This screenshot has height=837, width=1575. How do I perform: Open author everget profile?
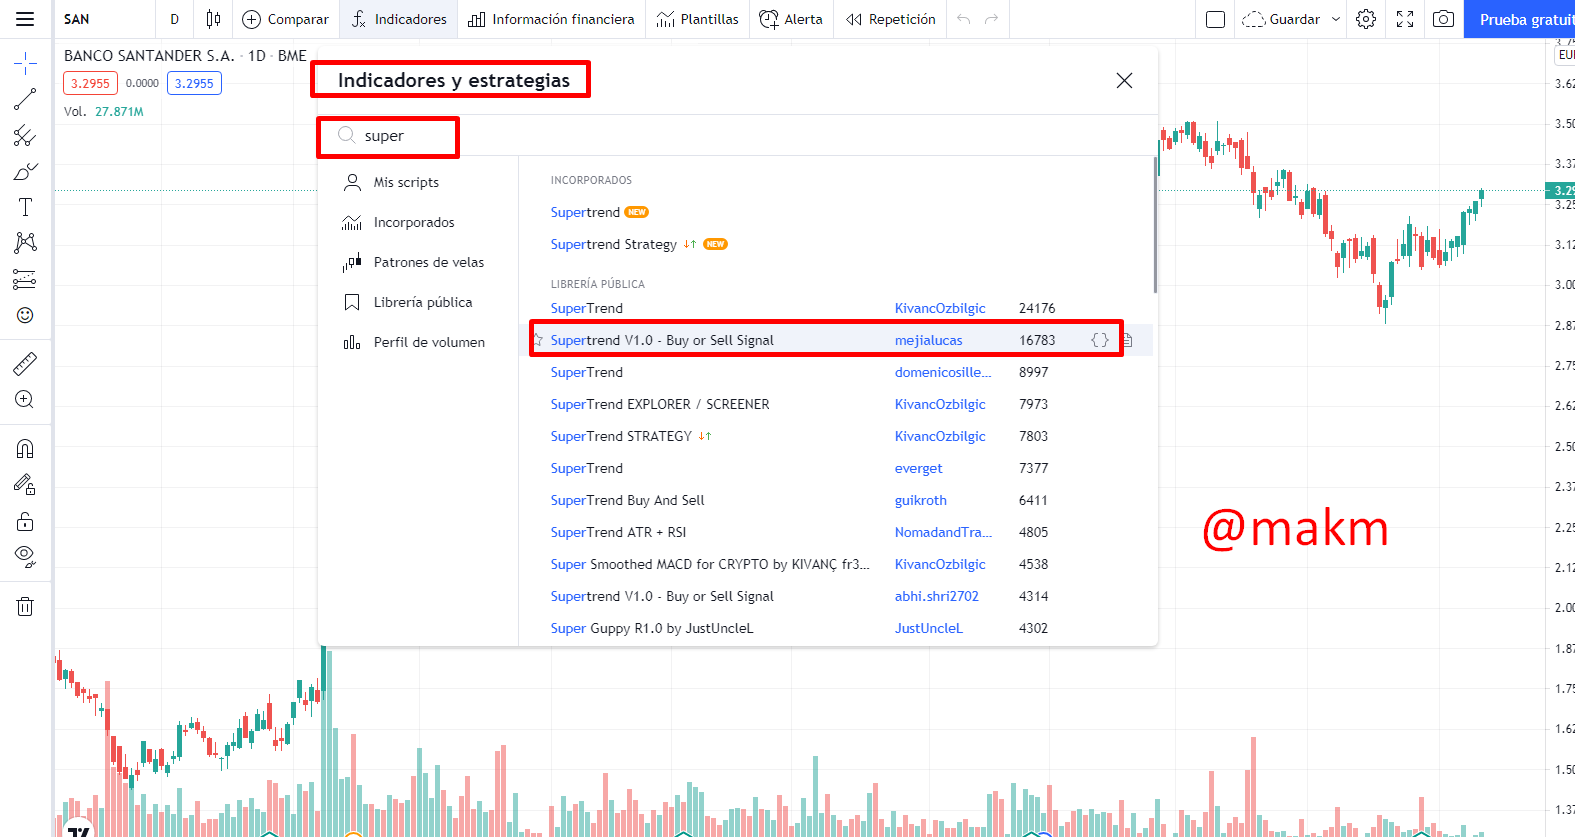pyautogui.click(x=918, y=468)
